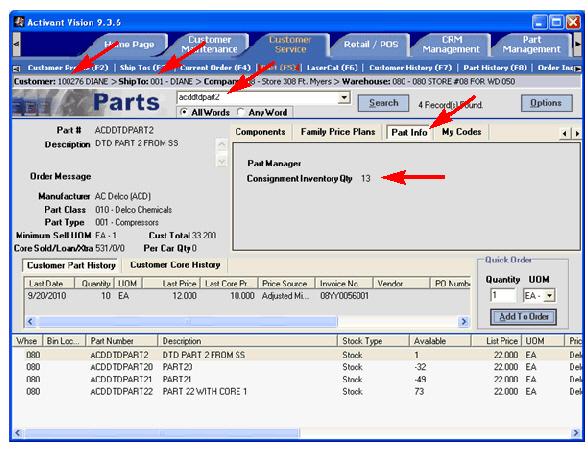Sort by the Part Number column header
Screen dimensions: 588x451
point(122,341)
